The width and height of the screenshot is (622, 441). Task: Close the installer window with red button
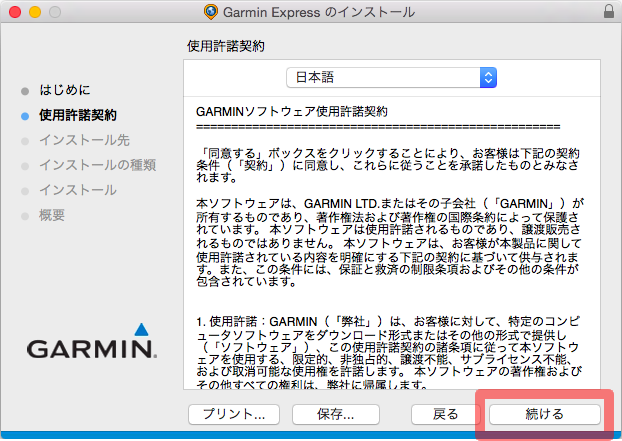(x=15, y=12)
